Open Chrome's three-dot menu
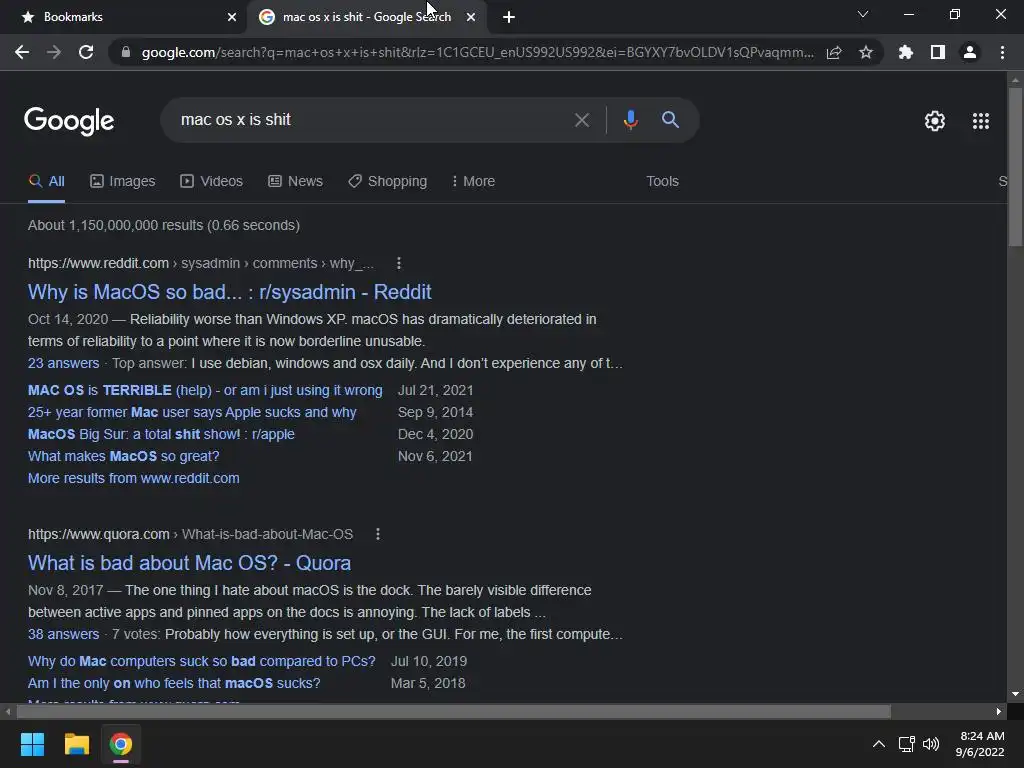This screenshot has width=1024, height=768. coord(1002,52)
